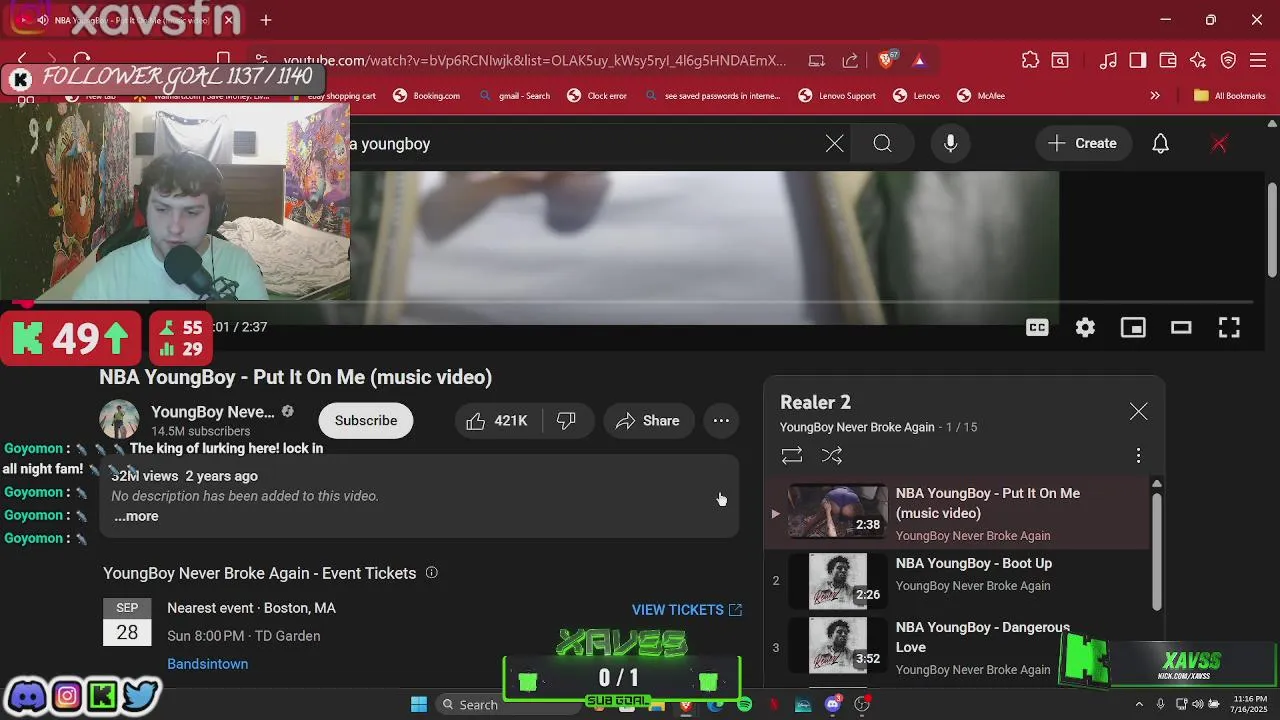
Task: Open the Brave Wallet icon
Action: (1168, 60)
